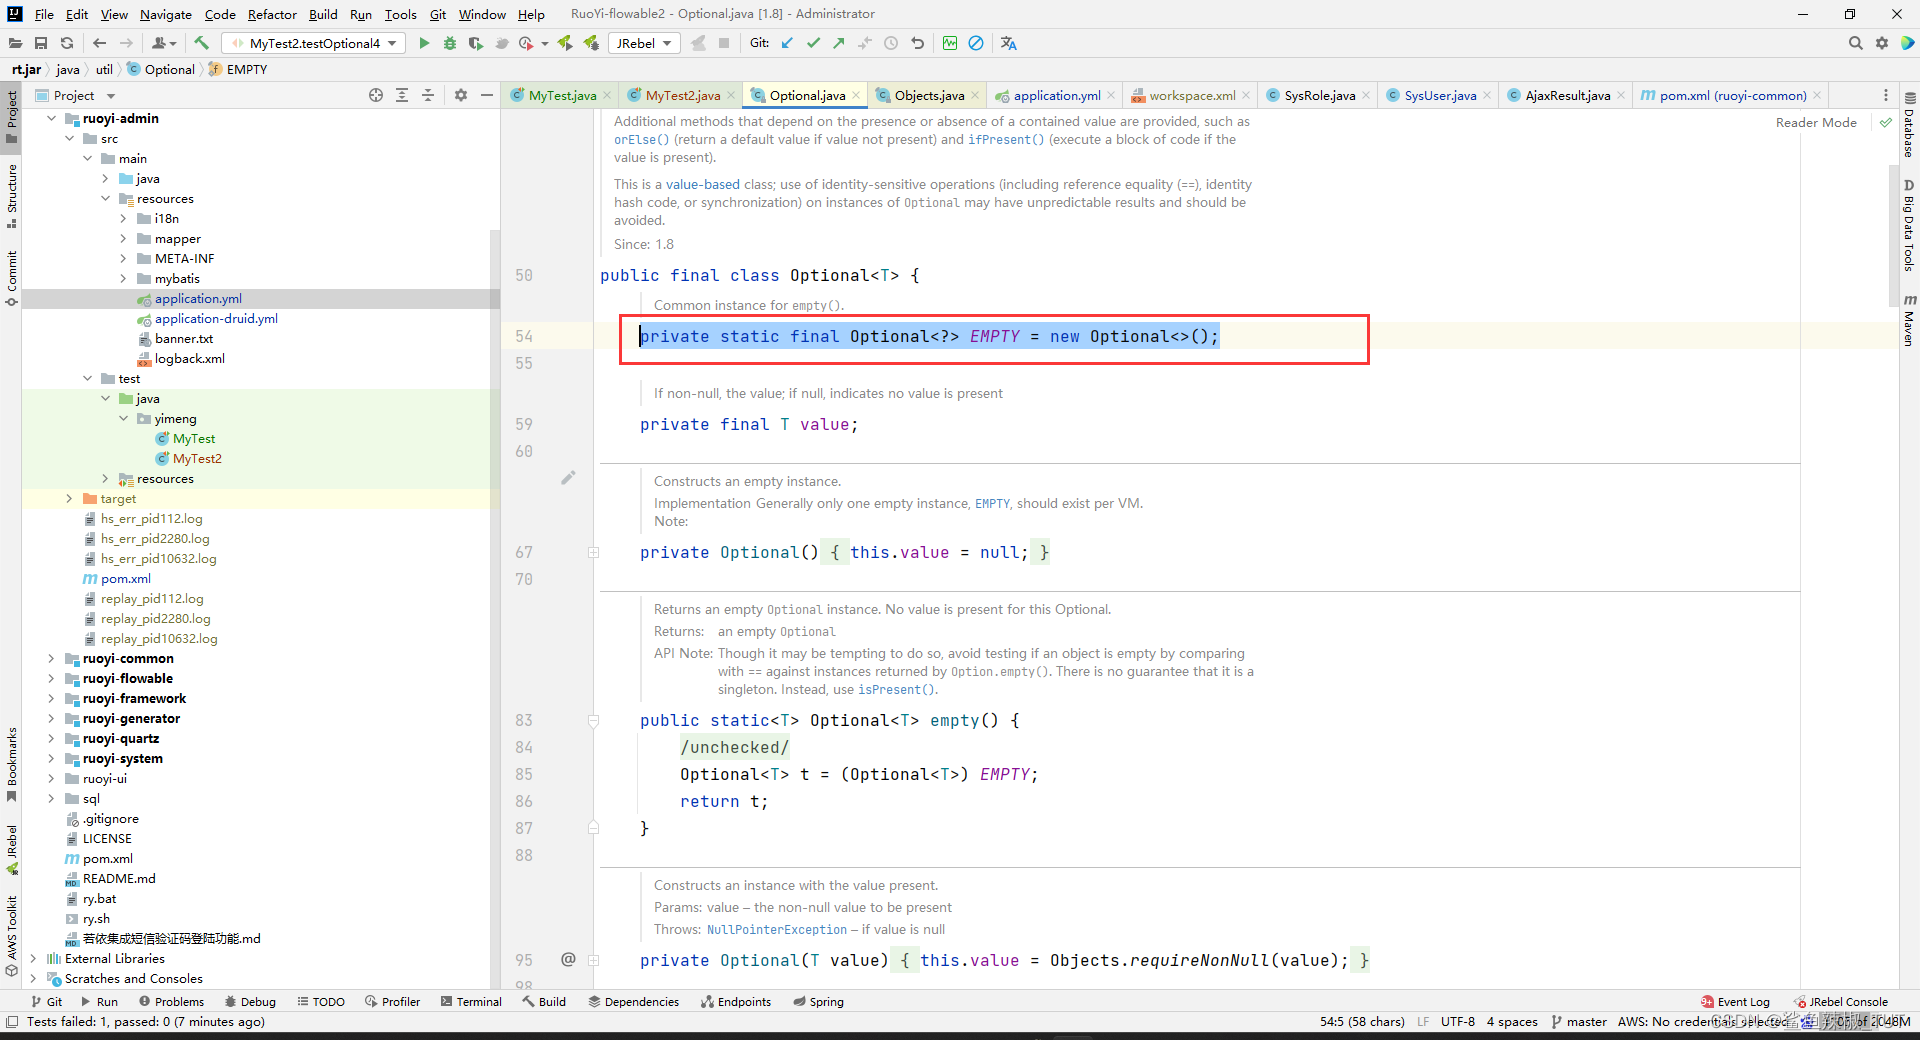The height and width of the screenshot is (1040, 1920).
Task: Expand the ruoyi-common module
Action: point(51,658)
